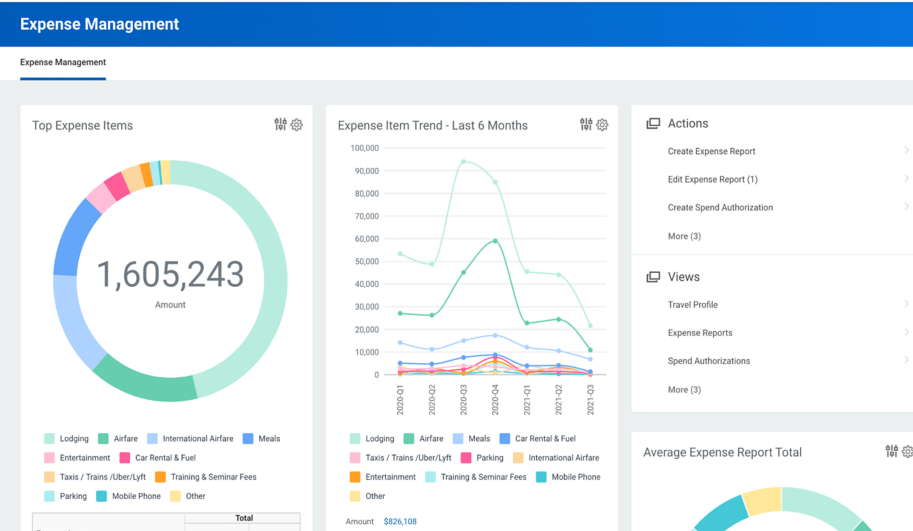Viewport: 913px width, 531px height.
Task: Toggle International Airfare legend in Top Expense Items
Action: click(x=190, y=438)
